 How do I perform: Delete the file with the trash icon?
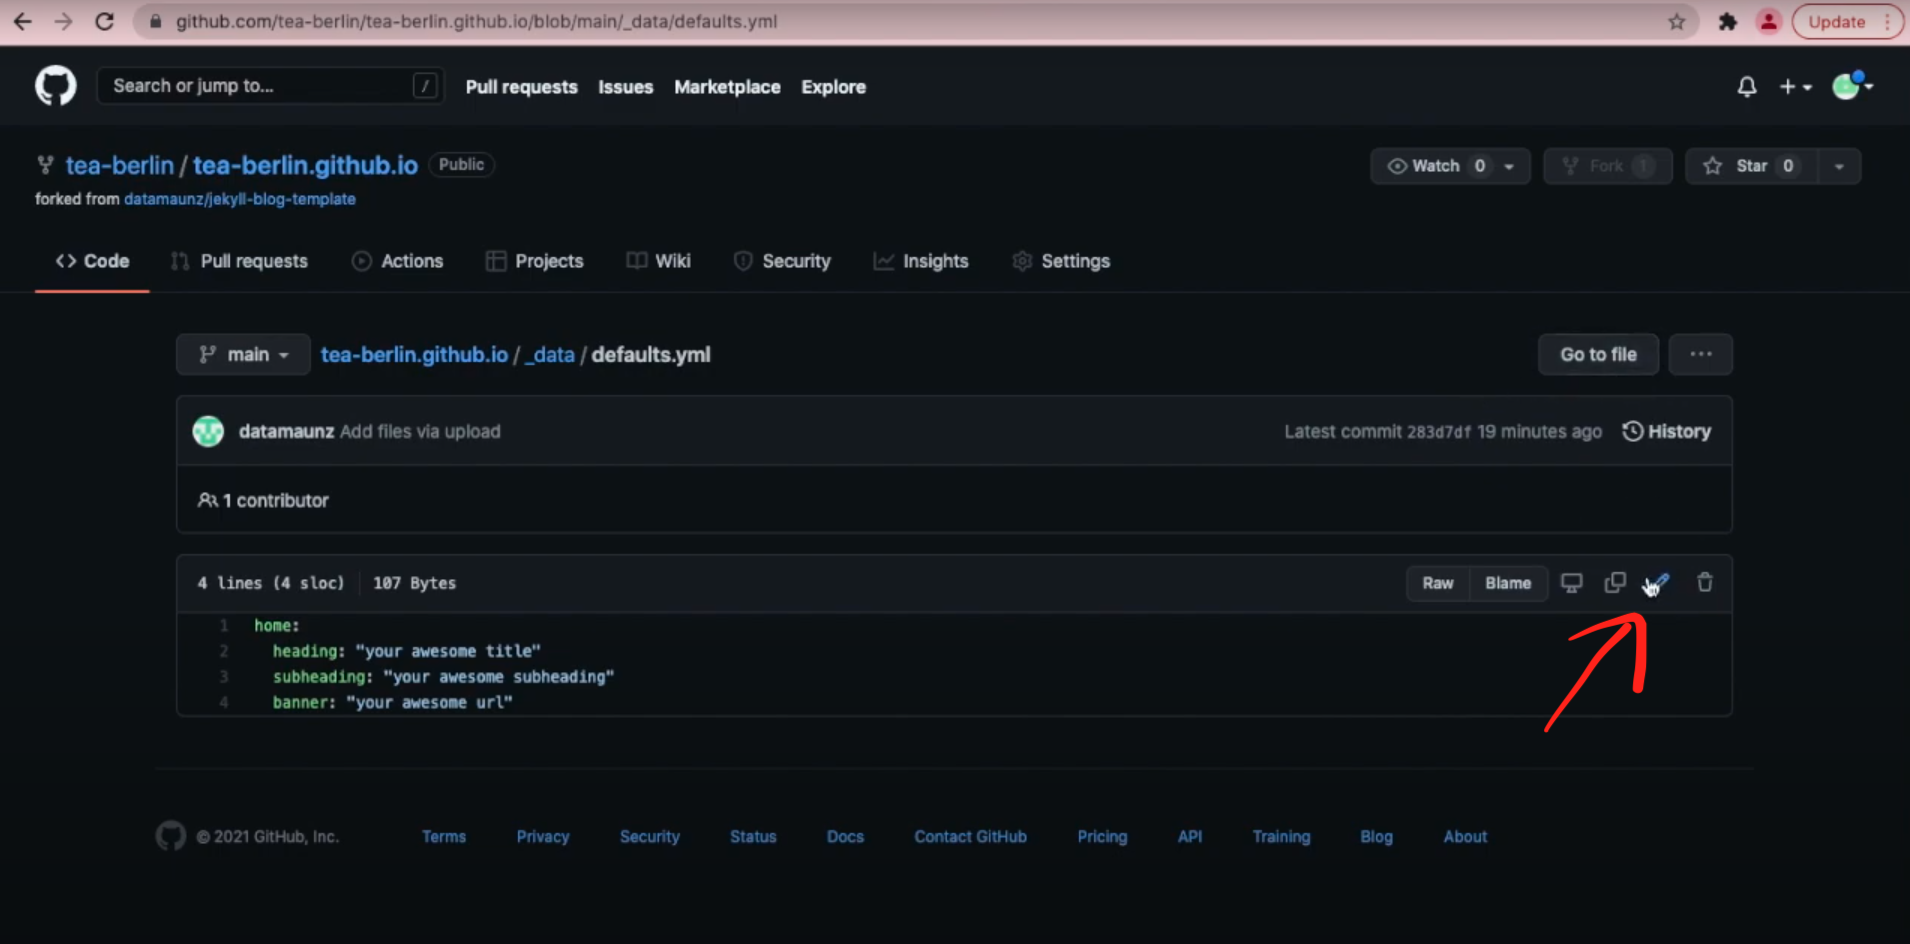click(1705, 582)
